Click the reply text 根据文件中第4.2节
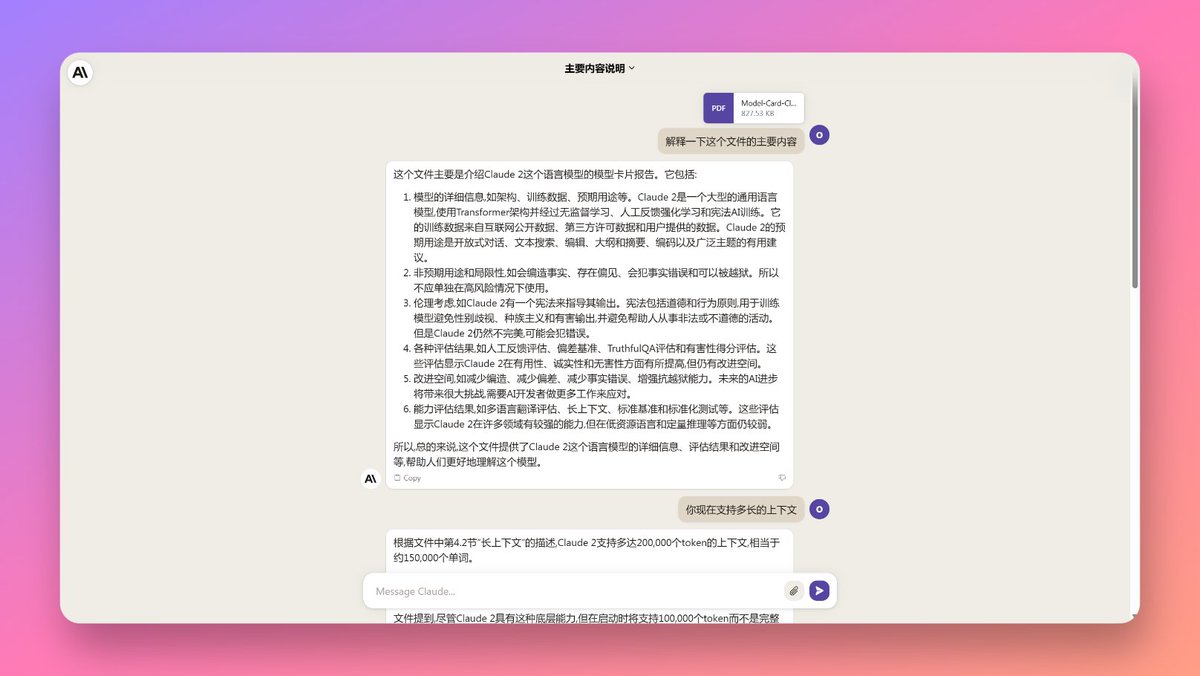This screenshot has height=676, width=1200. [588, 550]
